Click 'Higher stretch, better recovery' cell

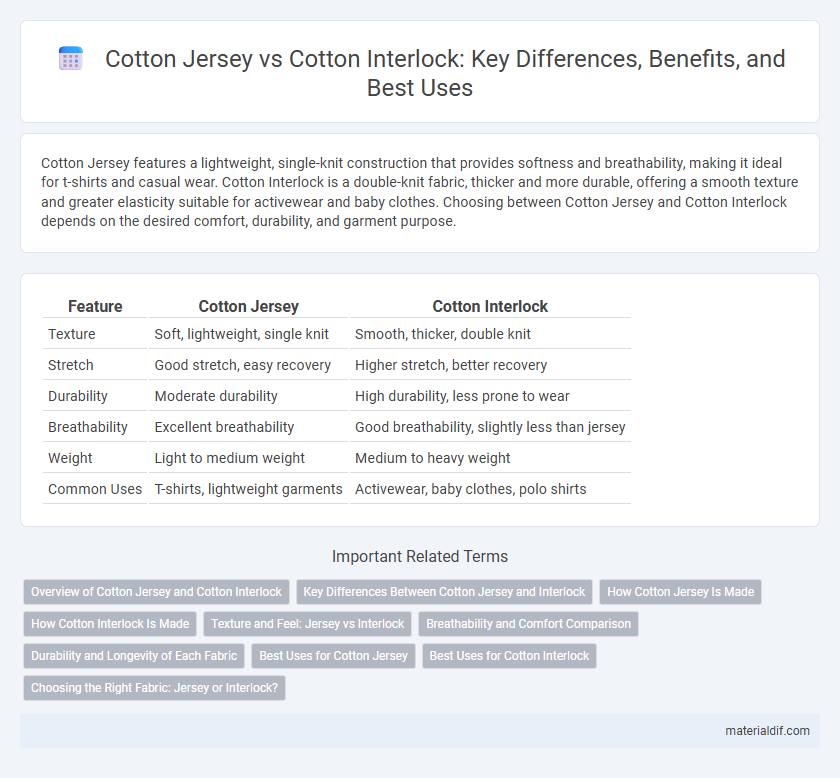490,365
